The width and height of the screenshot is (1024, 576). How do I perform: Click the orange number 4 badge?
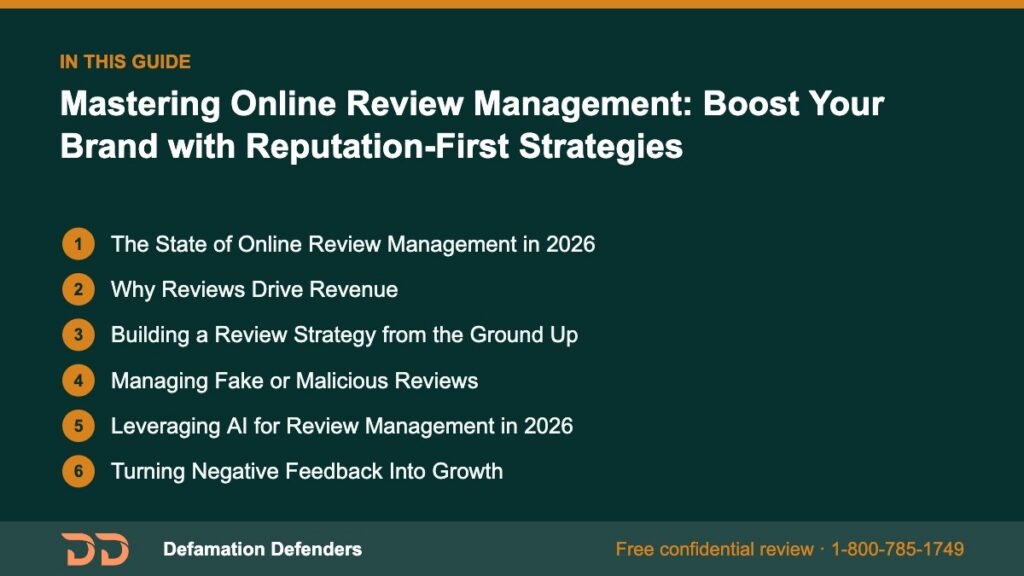pos(78,381)
